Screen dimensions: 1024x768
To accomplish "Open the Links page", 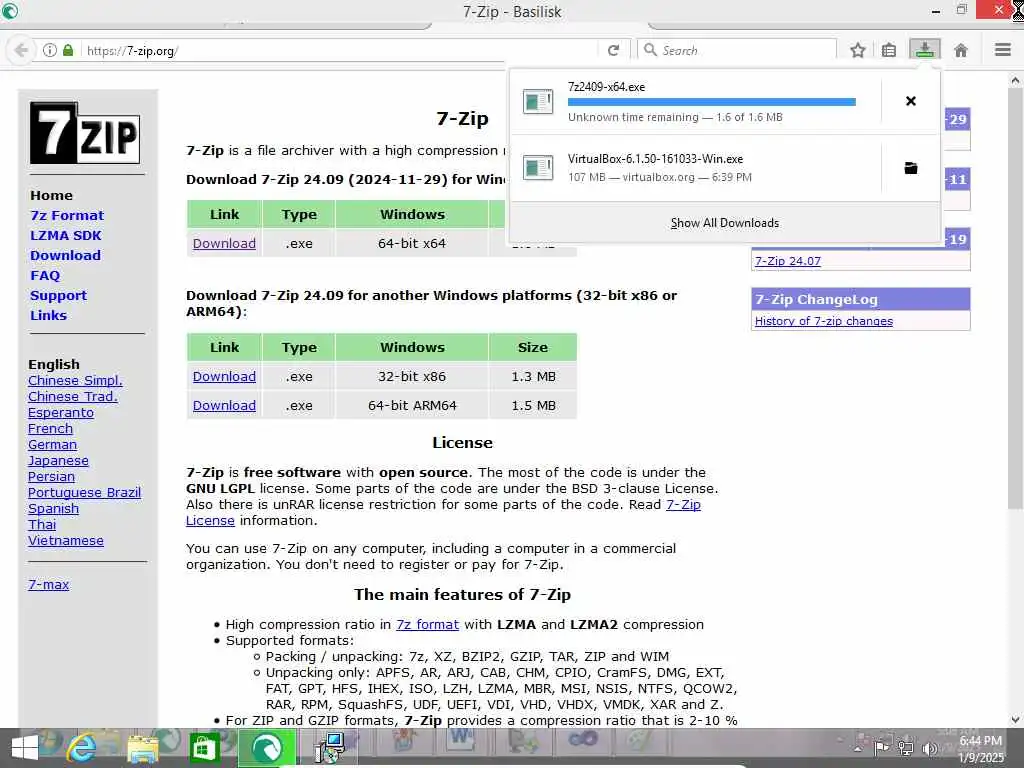I will (x=48, y=315).
